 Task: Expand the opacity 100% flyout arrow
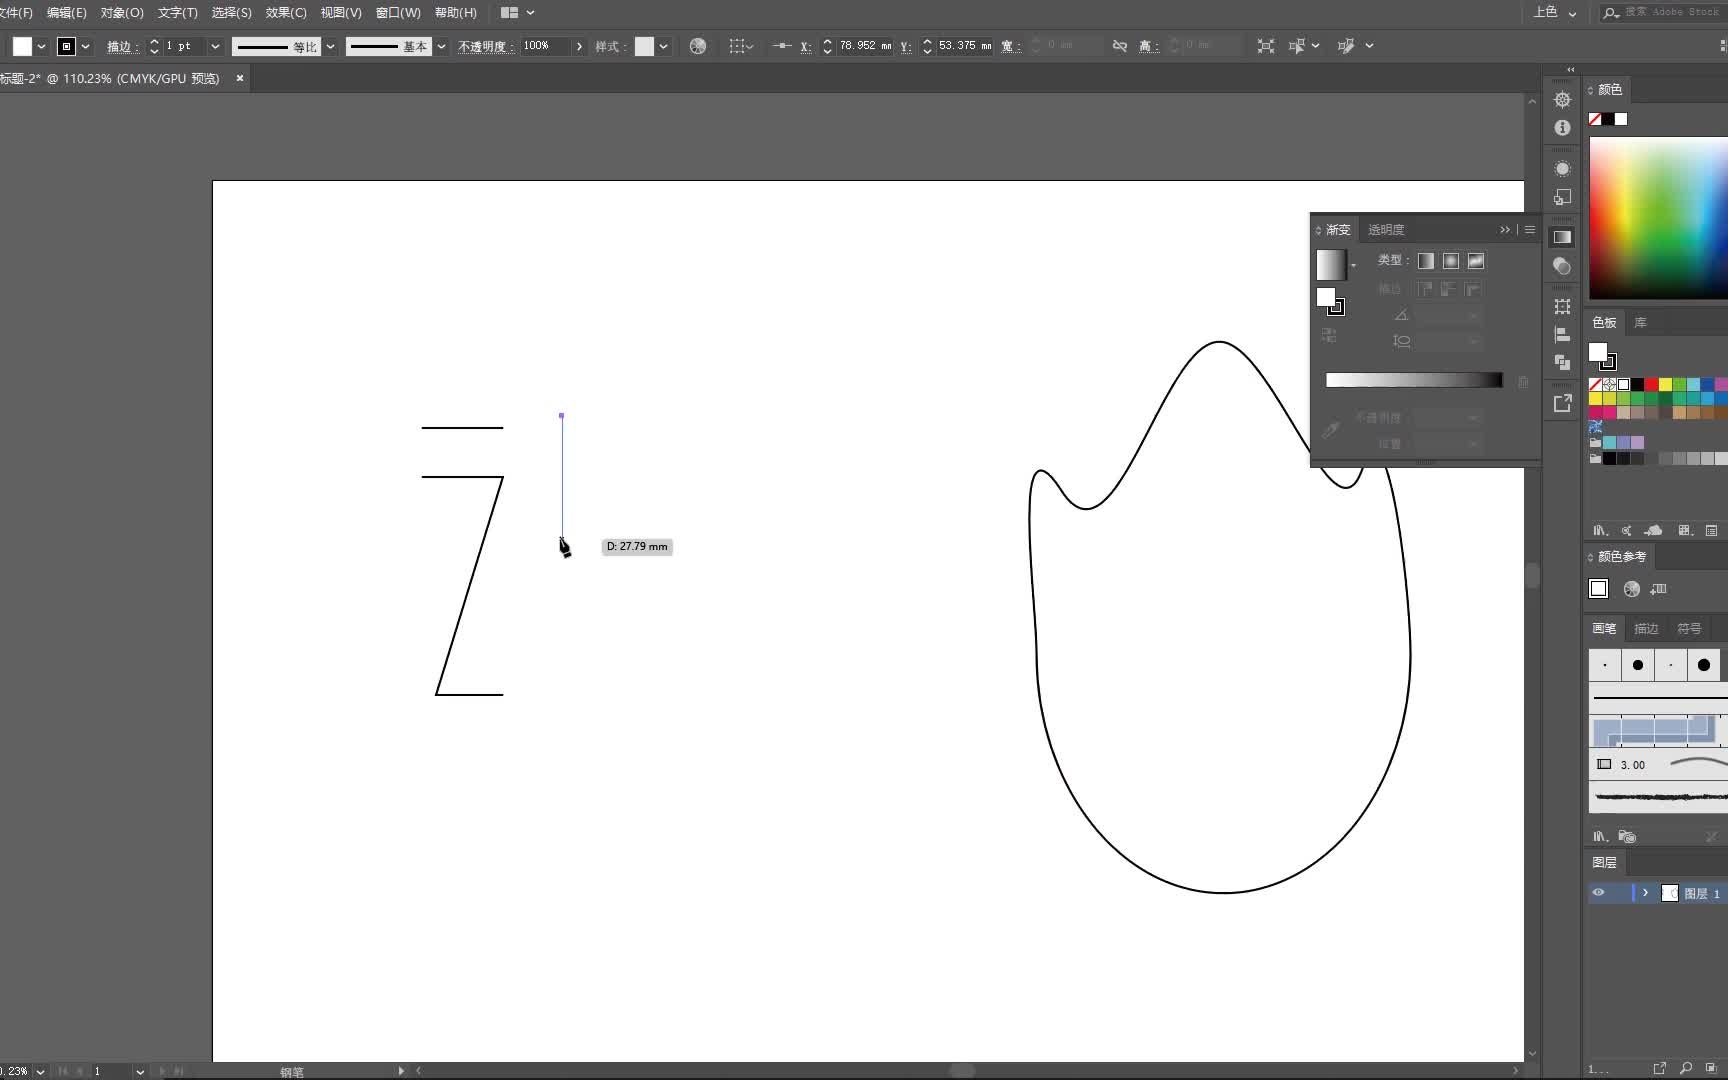coord(579,46)
